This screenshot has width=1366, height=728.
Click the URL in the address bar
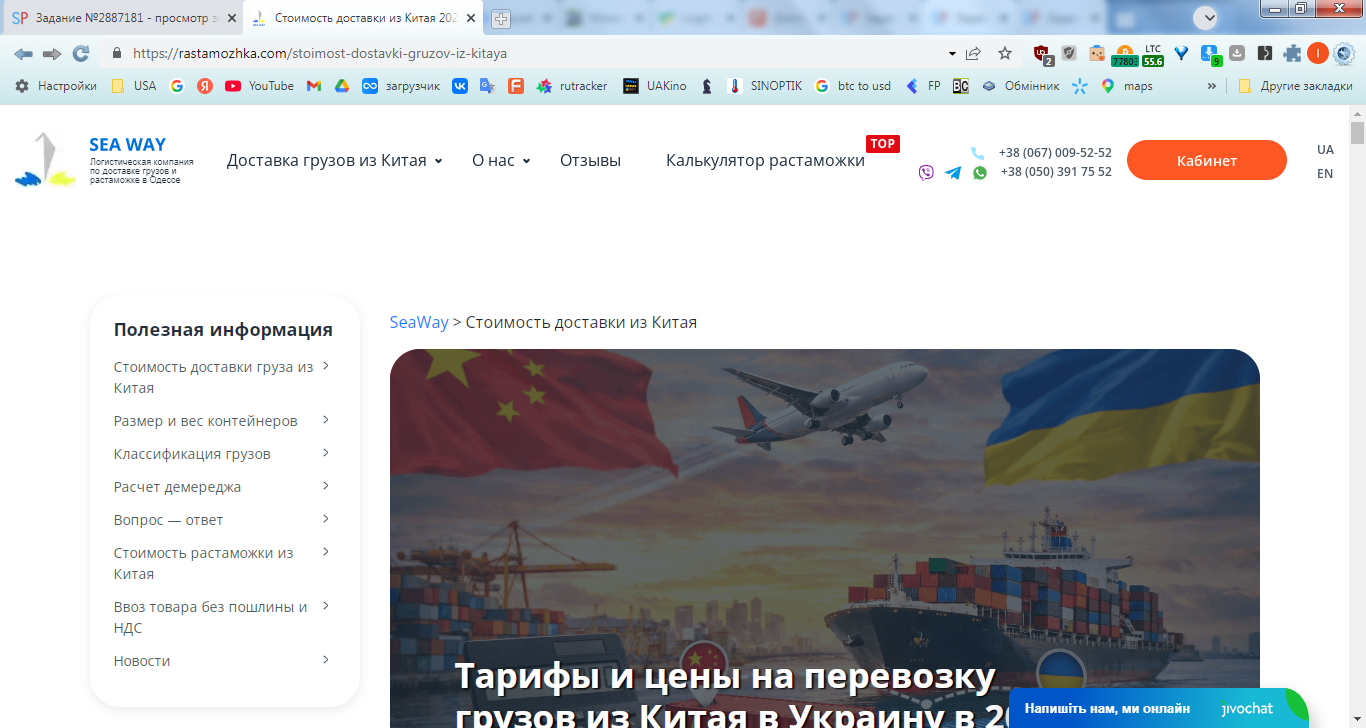coord(320,53)
